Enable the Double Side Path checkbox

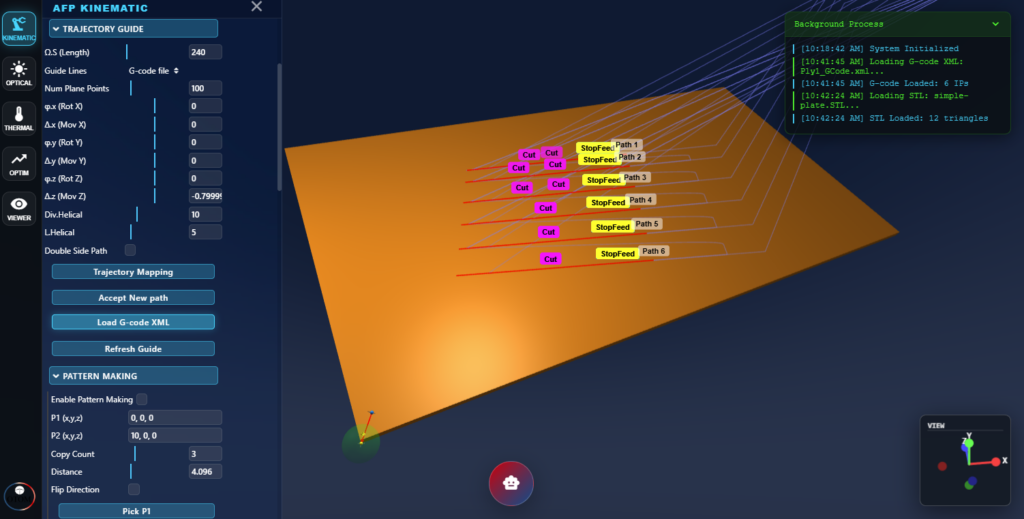click(130, 250)
